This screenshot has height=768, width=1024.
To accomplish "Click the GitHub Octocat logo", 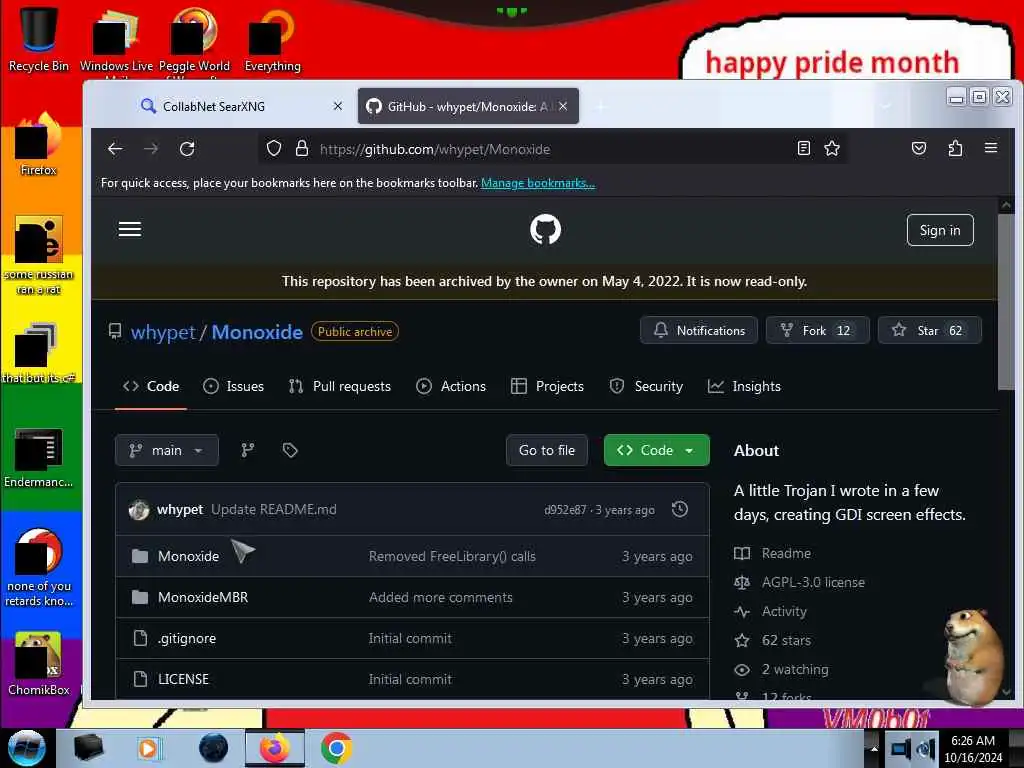I will point(545,229).
